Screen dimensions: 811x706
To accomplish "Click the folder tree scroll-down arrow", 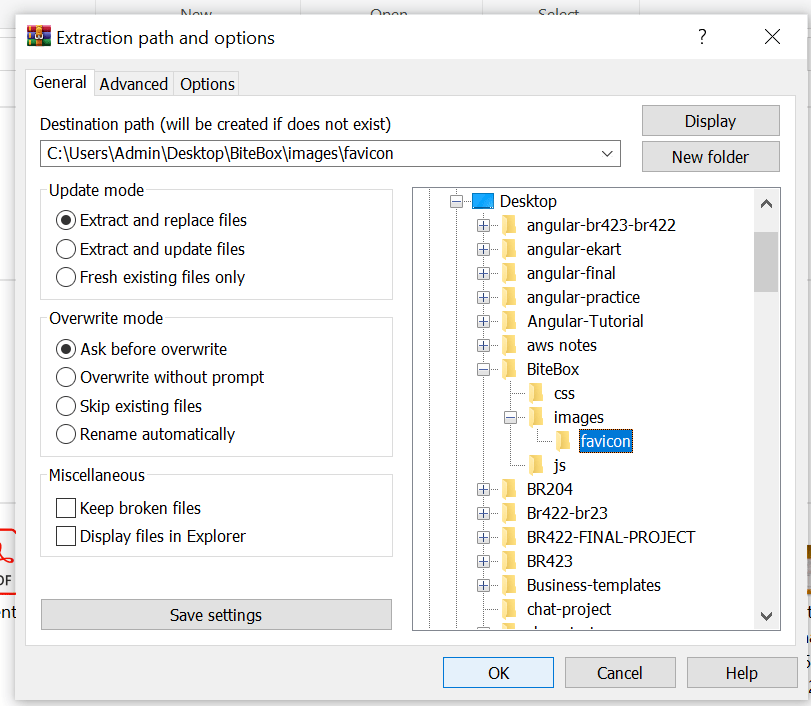I will click(767, 616).
